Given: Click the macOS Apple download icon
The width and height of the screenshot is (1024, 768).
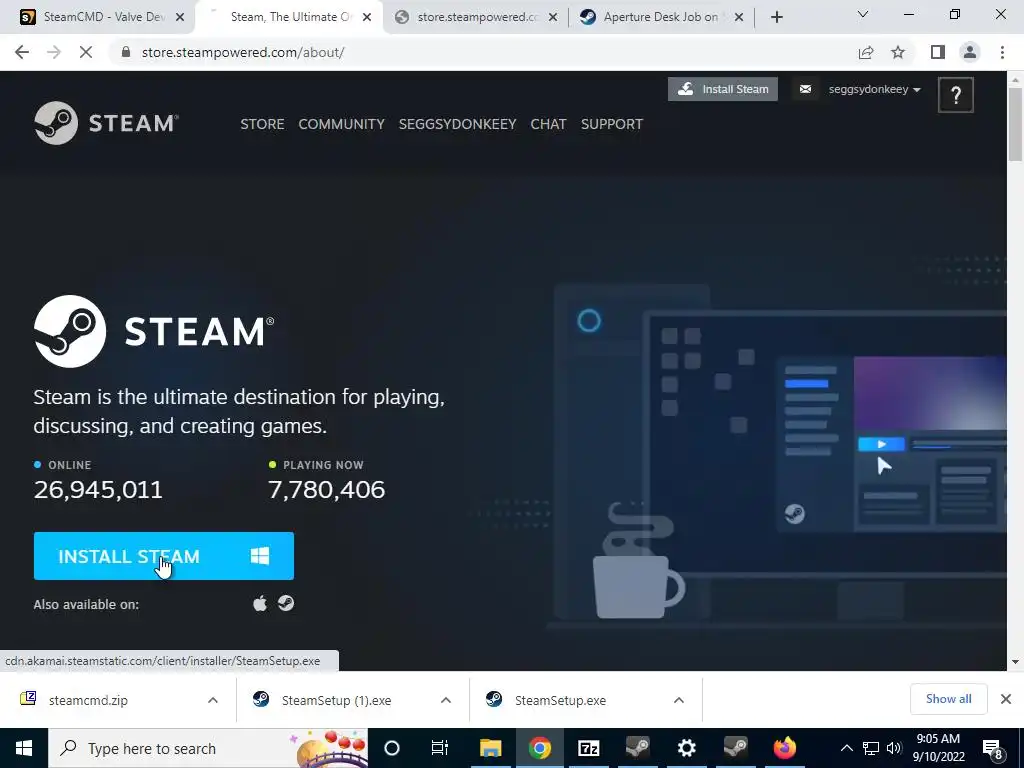Looking at the screenshot, I should [x=260, y=603].
